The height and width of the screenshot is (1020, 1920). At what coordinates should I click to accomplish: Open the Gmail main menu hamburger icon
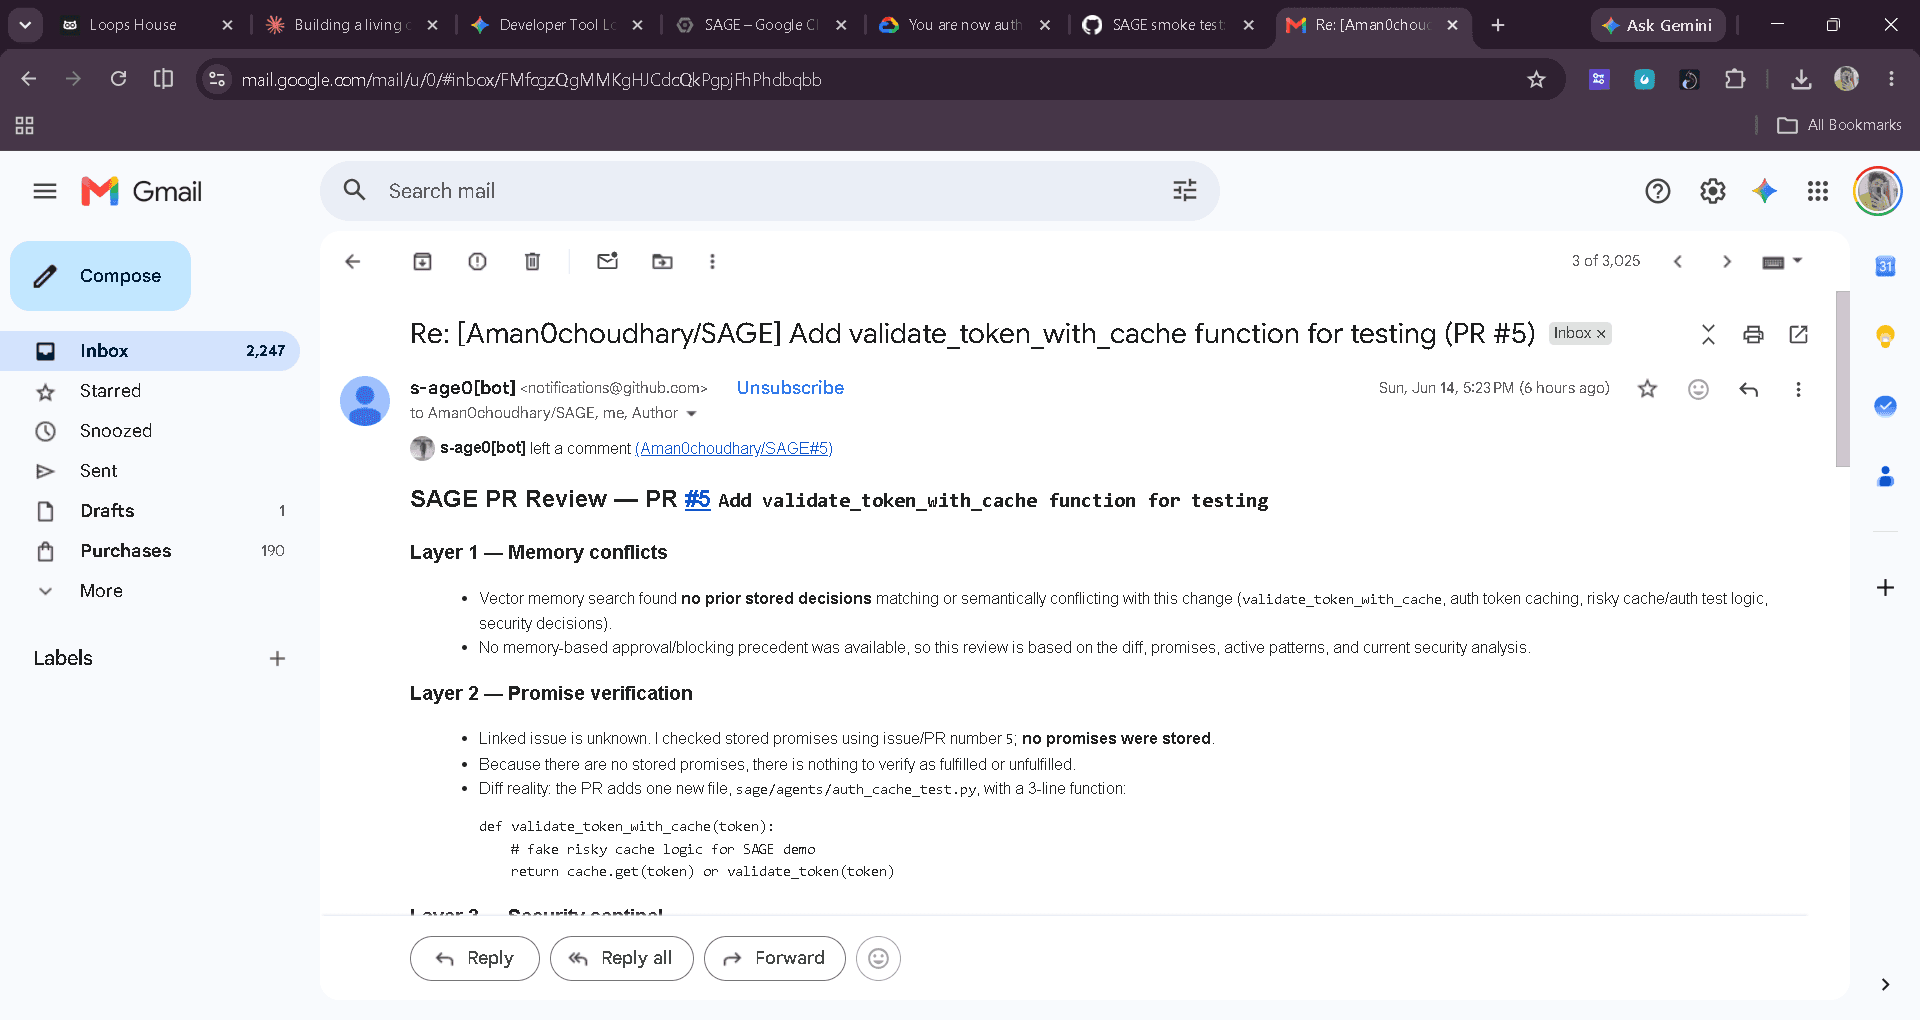tap(45, 191)
